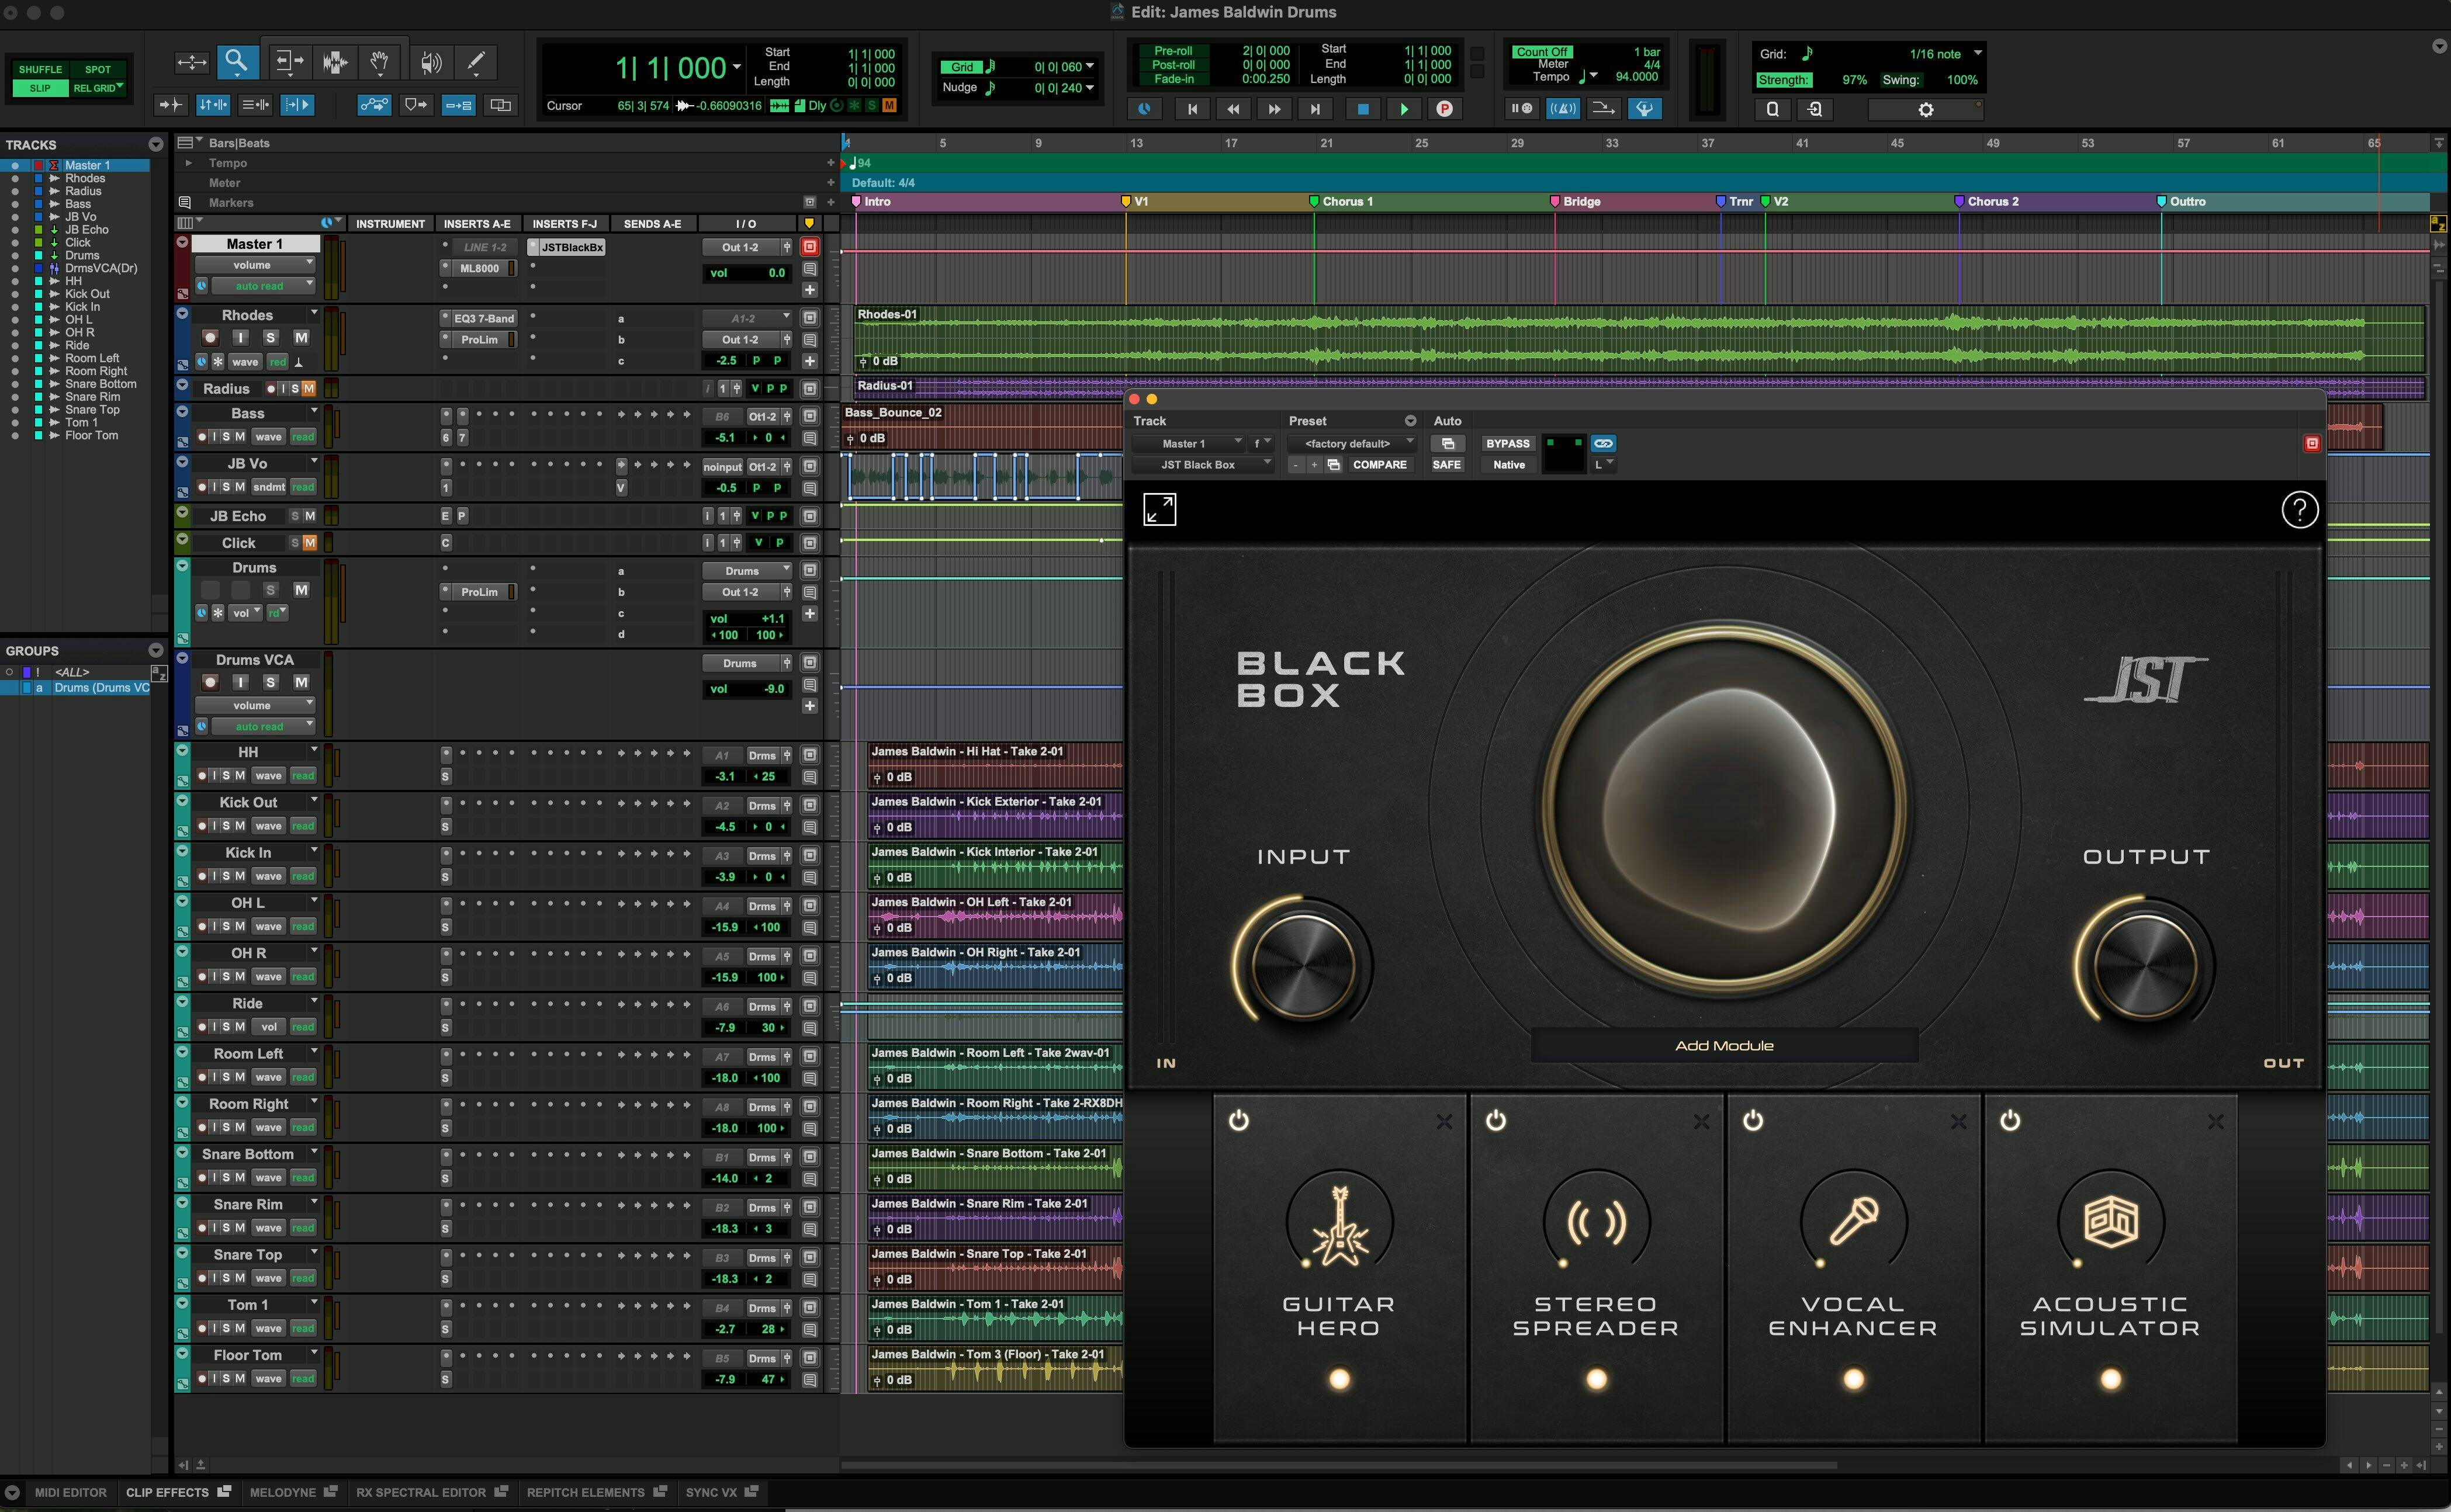Select the Zoomer tool in the toolbar
Image resolution: width=2451 pixels, height=1512 pixels.
[237, 62]
